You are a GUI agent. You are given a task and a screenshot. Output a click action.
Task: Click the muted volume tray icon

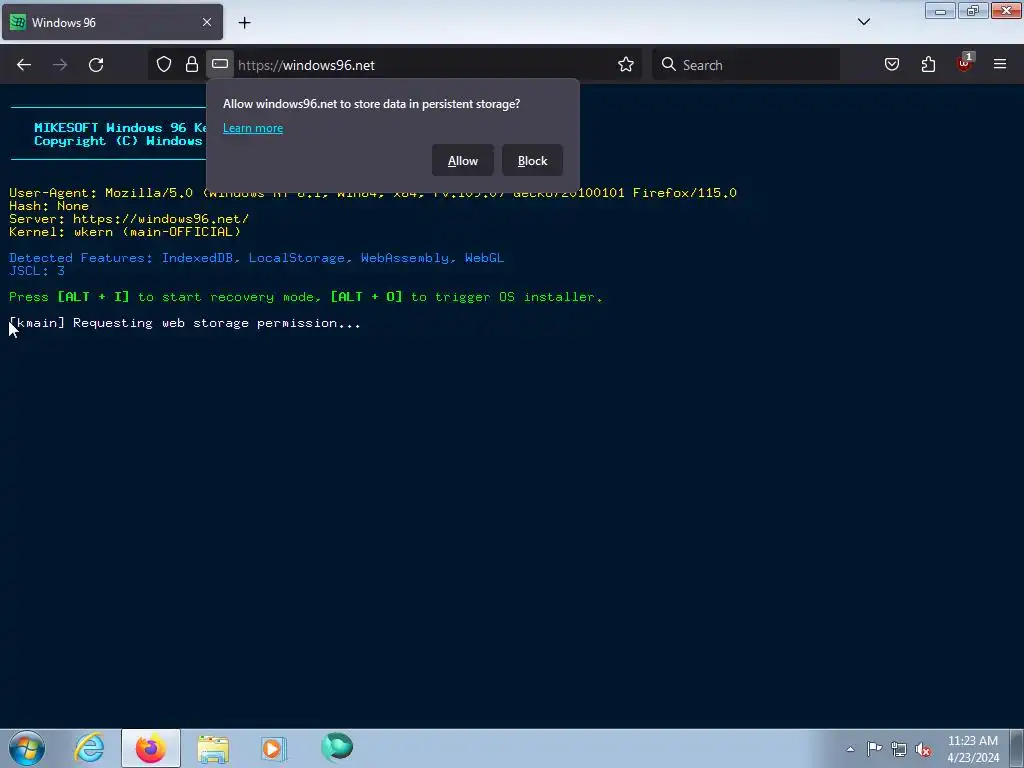click(923, 749)
